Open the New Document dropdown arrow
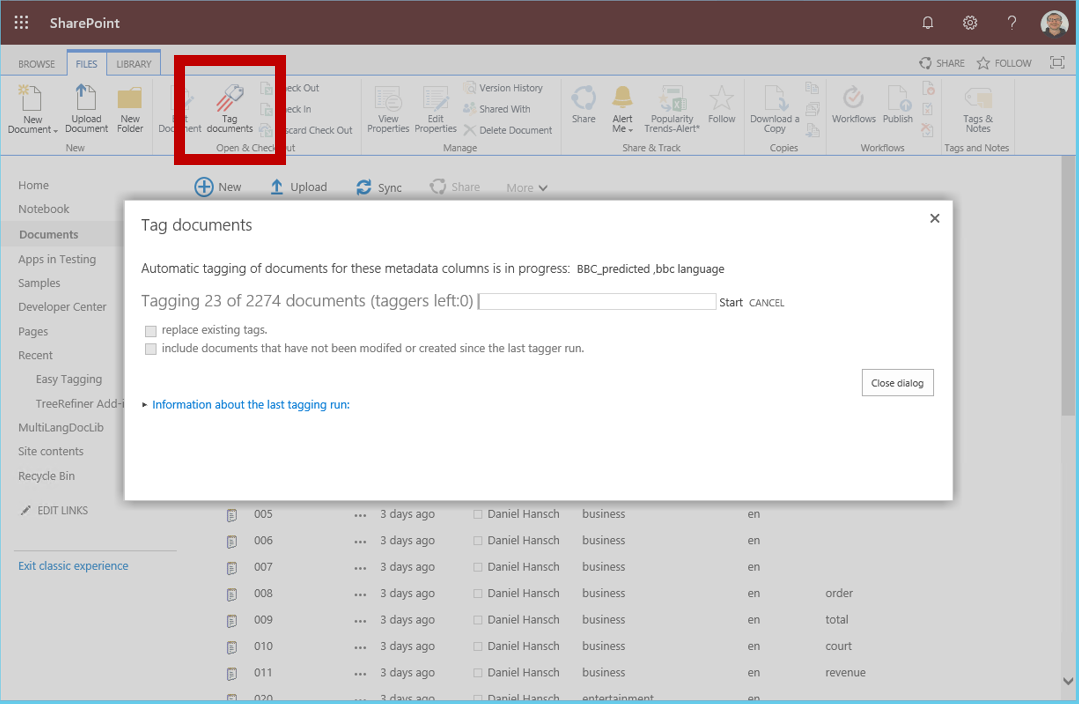This screenshot has width=1079, height=704. pyautogui.click(x=55, y=131)
